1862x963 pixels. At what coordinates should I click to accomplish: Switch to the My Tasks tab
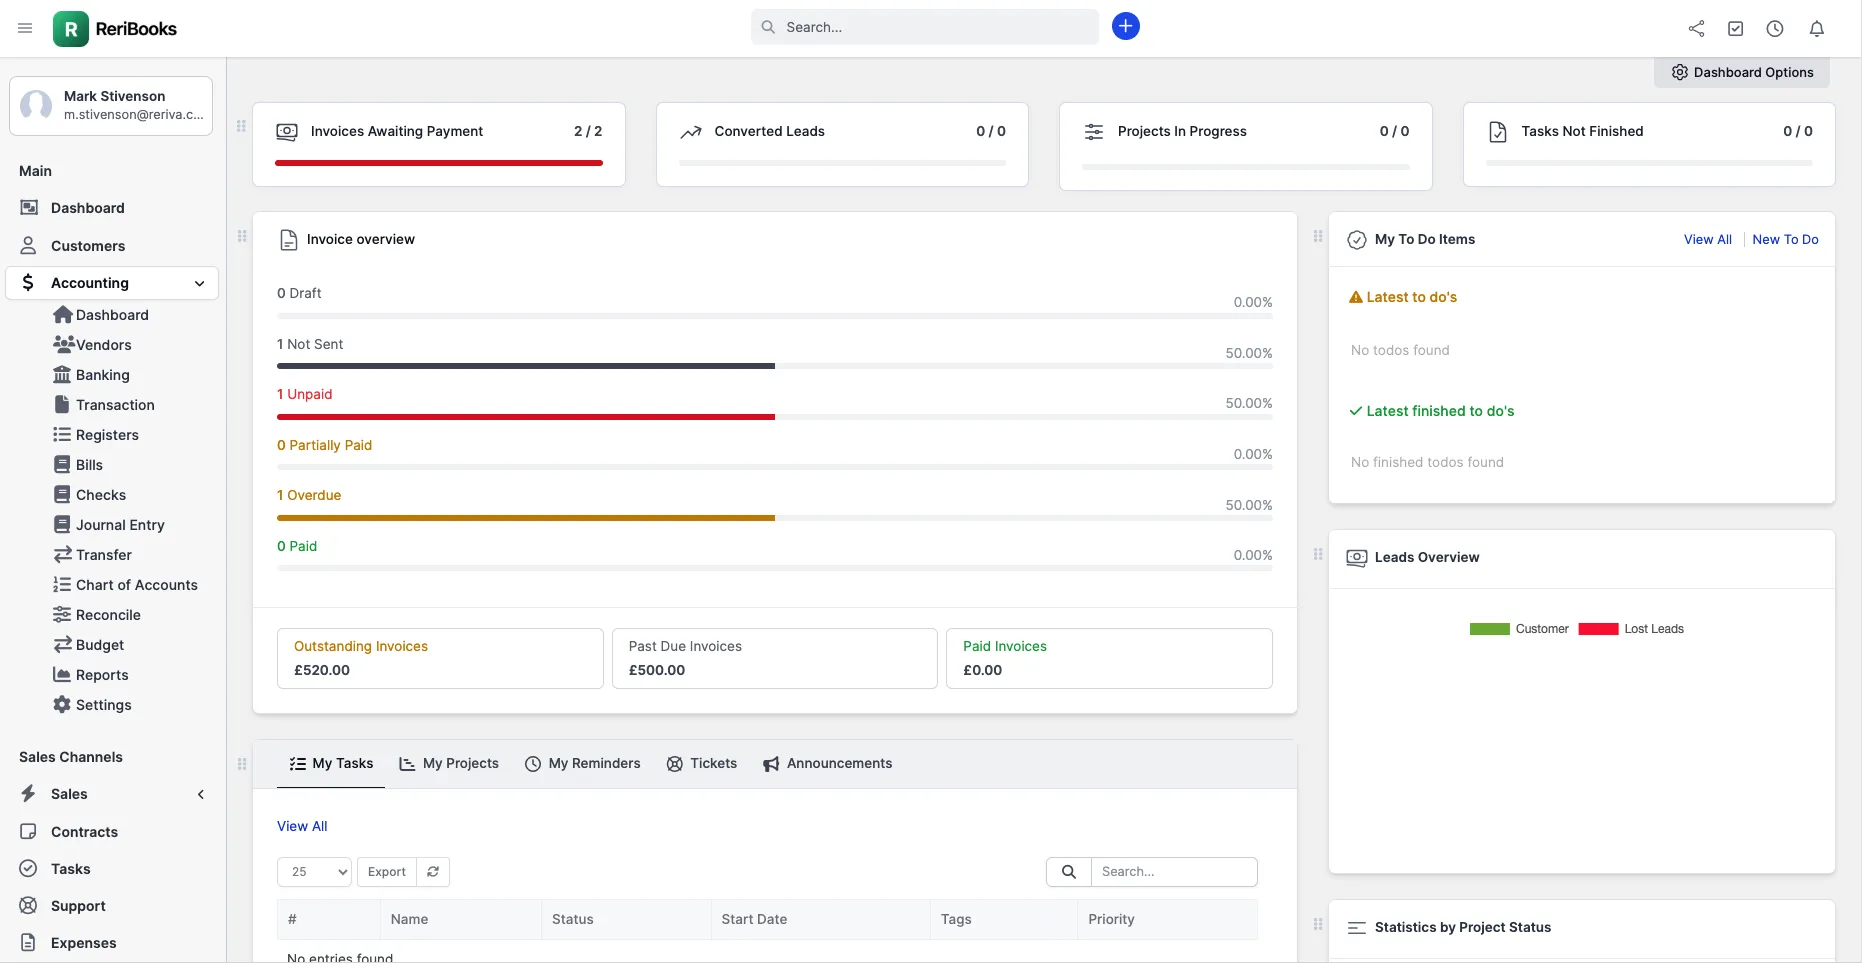coord(331,764)
